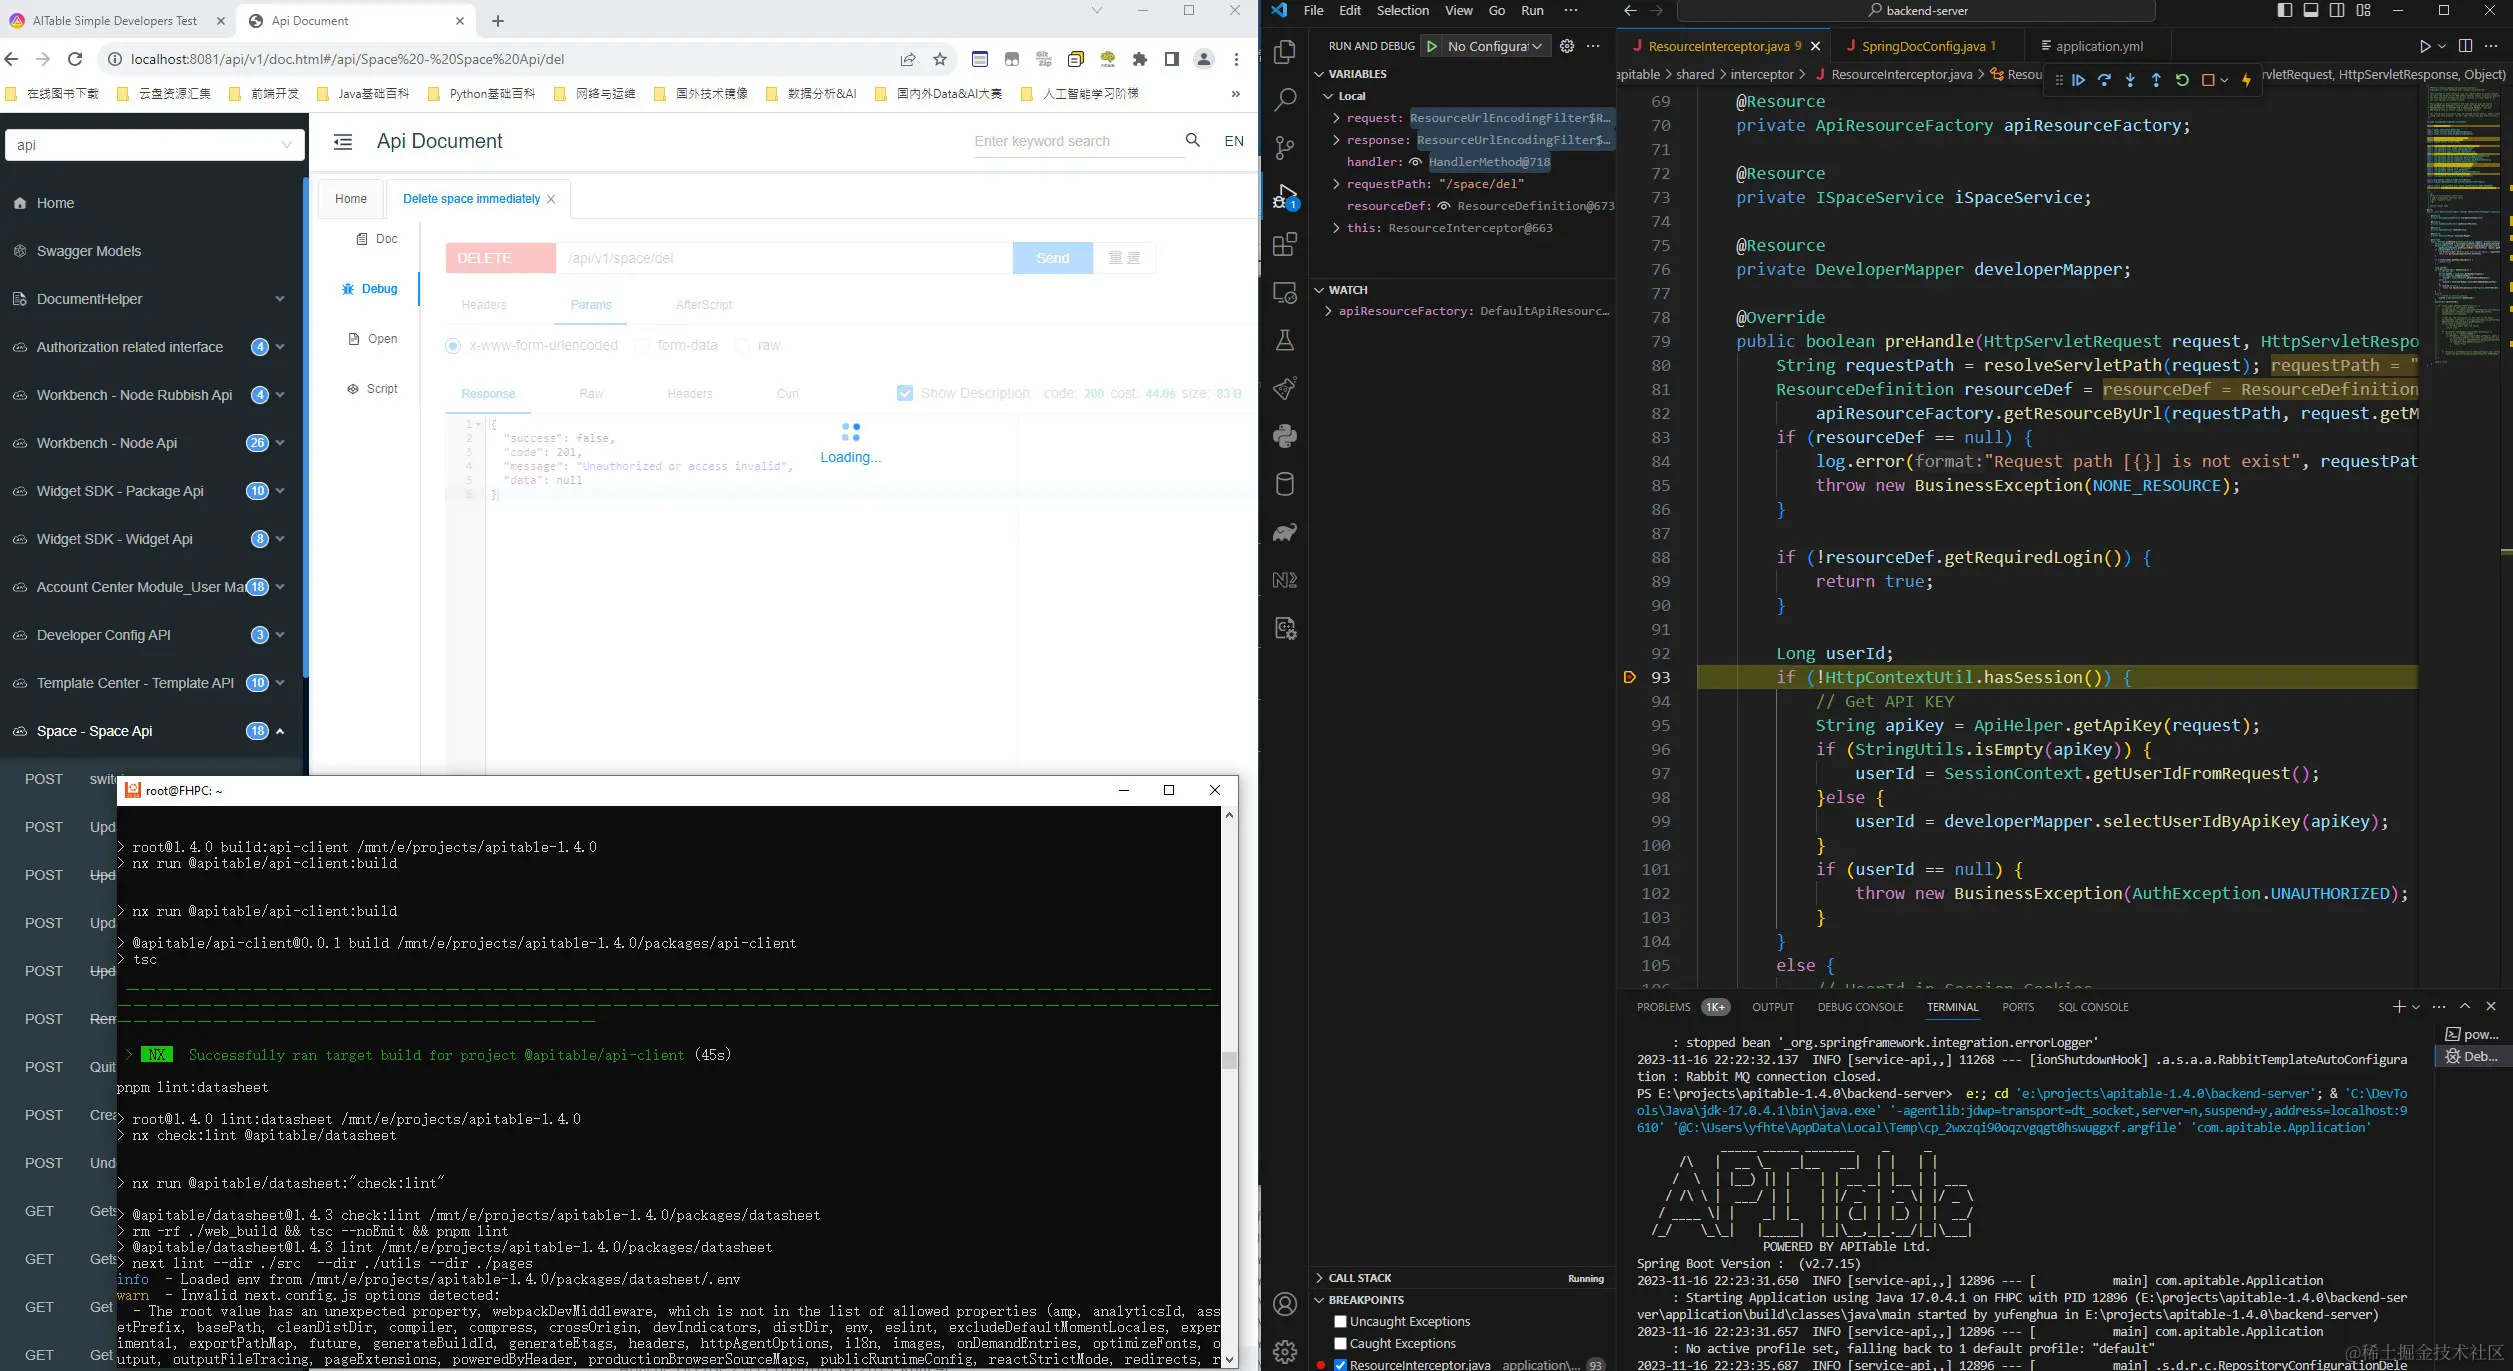The image size is (2513, 1371).
Task: Collapse the Local variables scope
Action: (1329, 96)
